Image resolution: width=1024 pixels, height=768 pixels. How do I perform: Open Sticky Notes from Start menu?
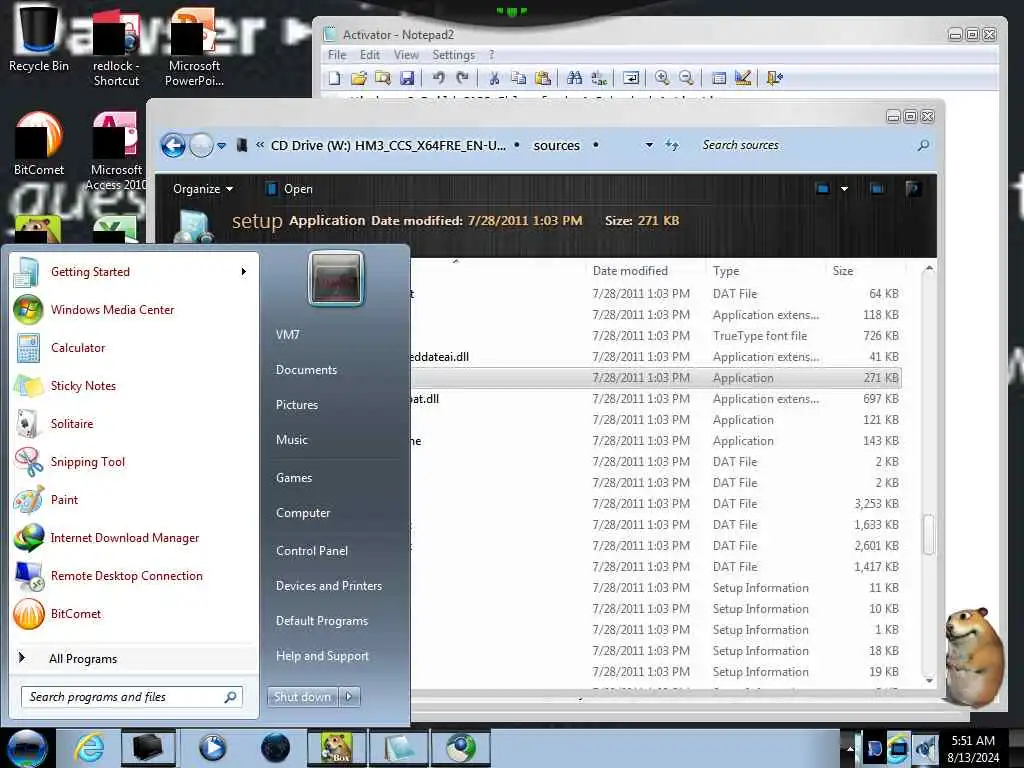tap(135, 385)
